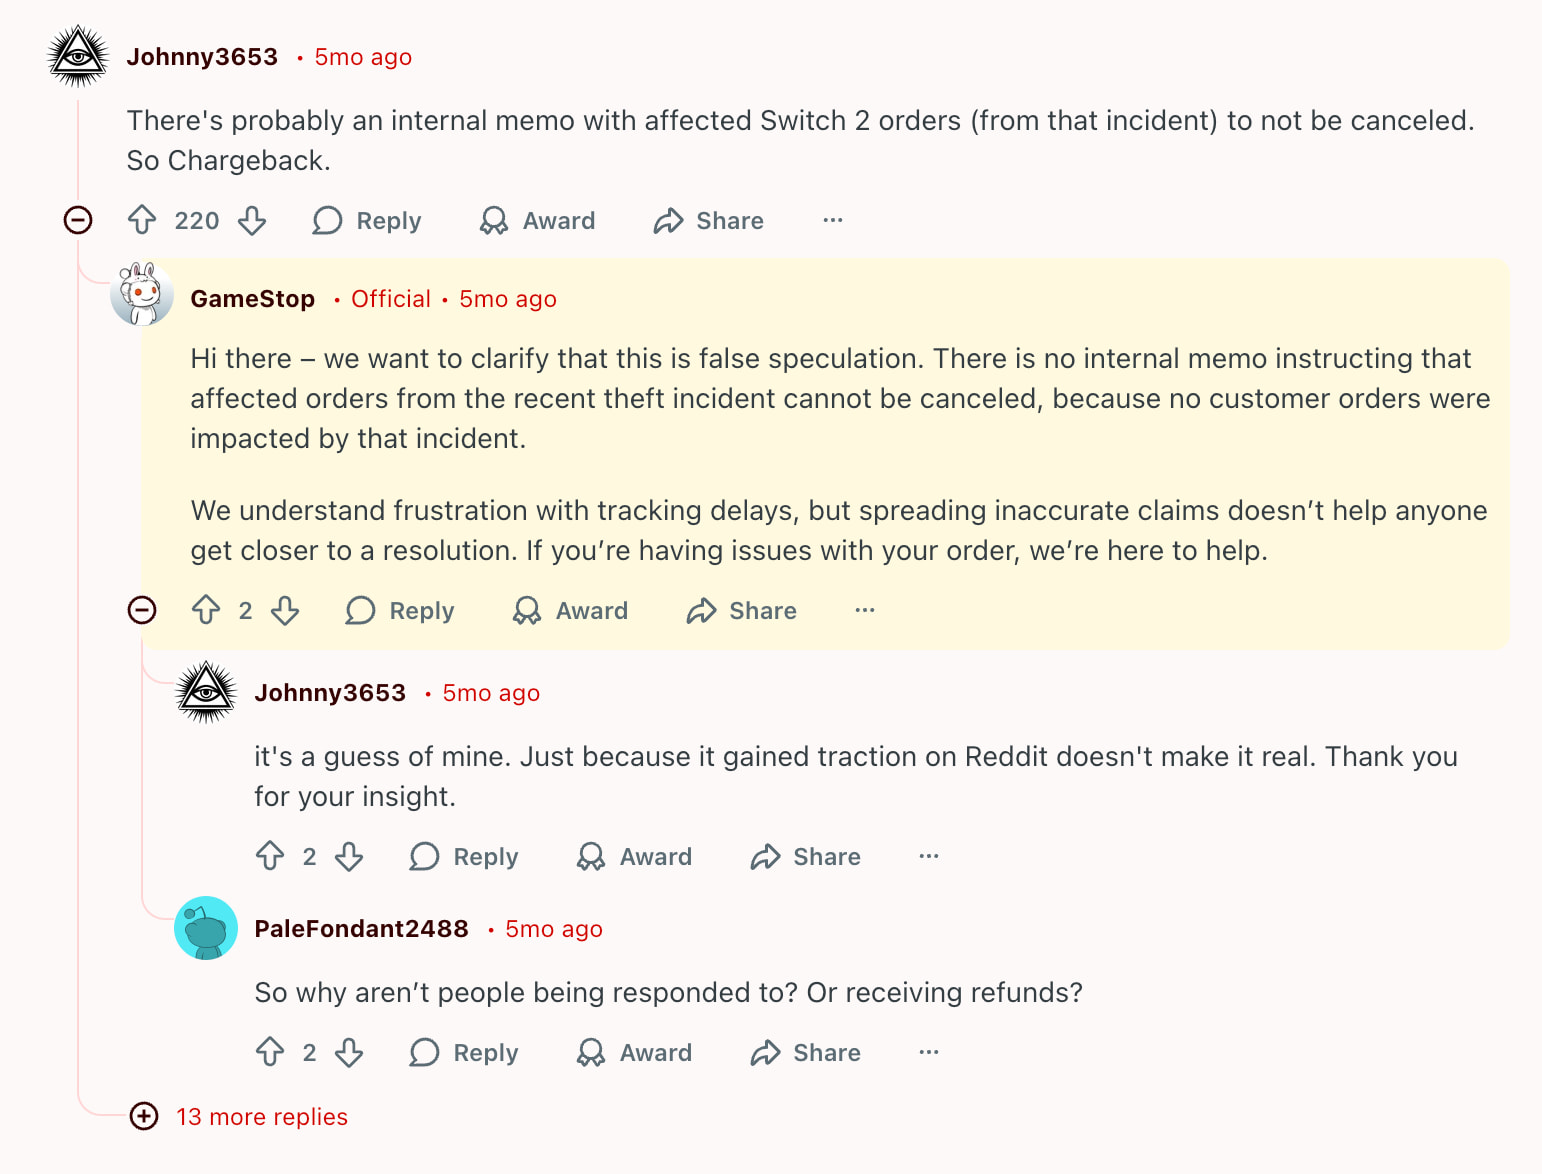Screen dimensions: 1542x1174
Task: Open options menu on Johnny3653's reply
Action: pos(928,856)
